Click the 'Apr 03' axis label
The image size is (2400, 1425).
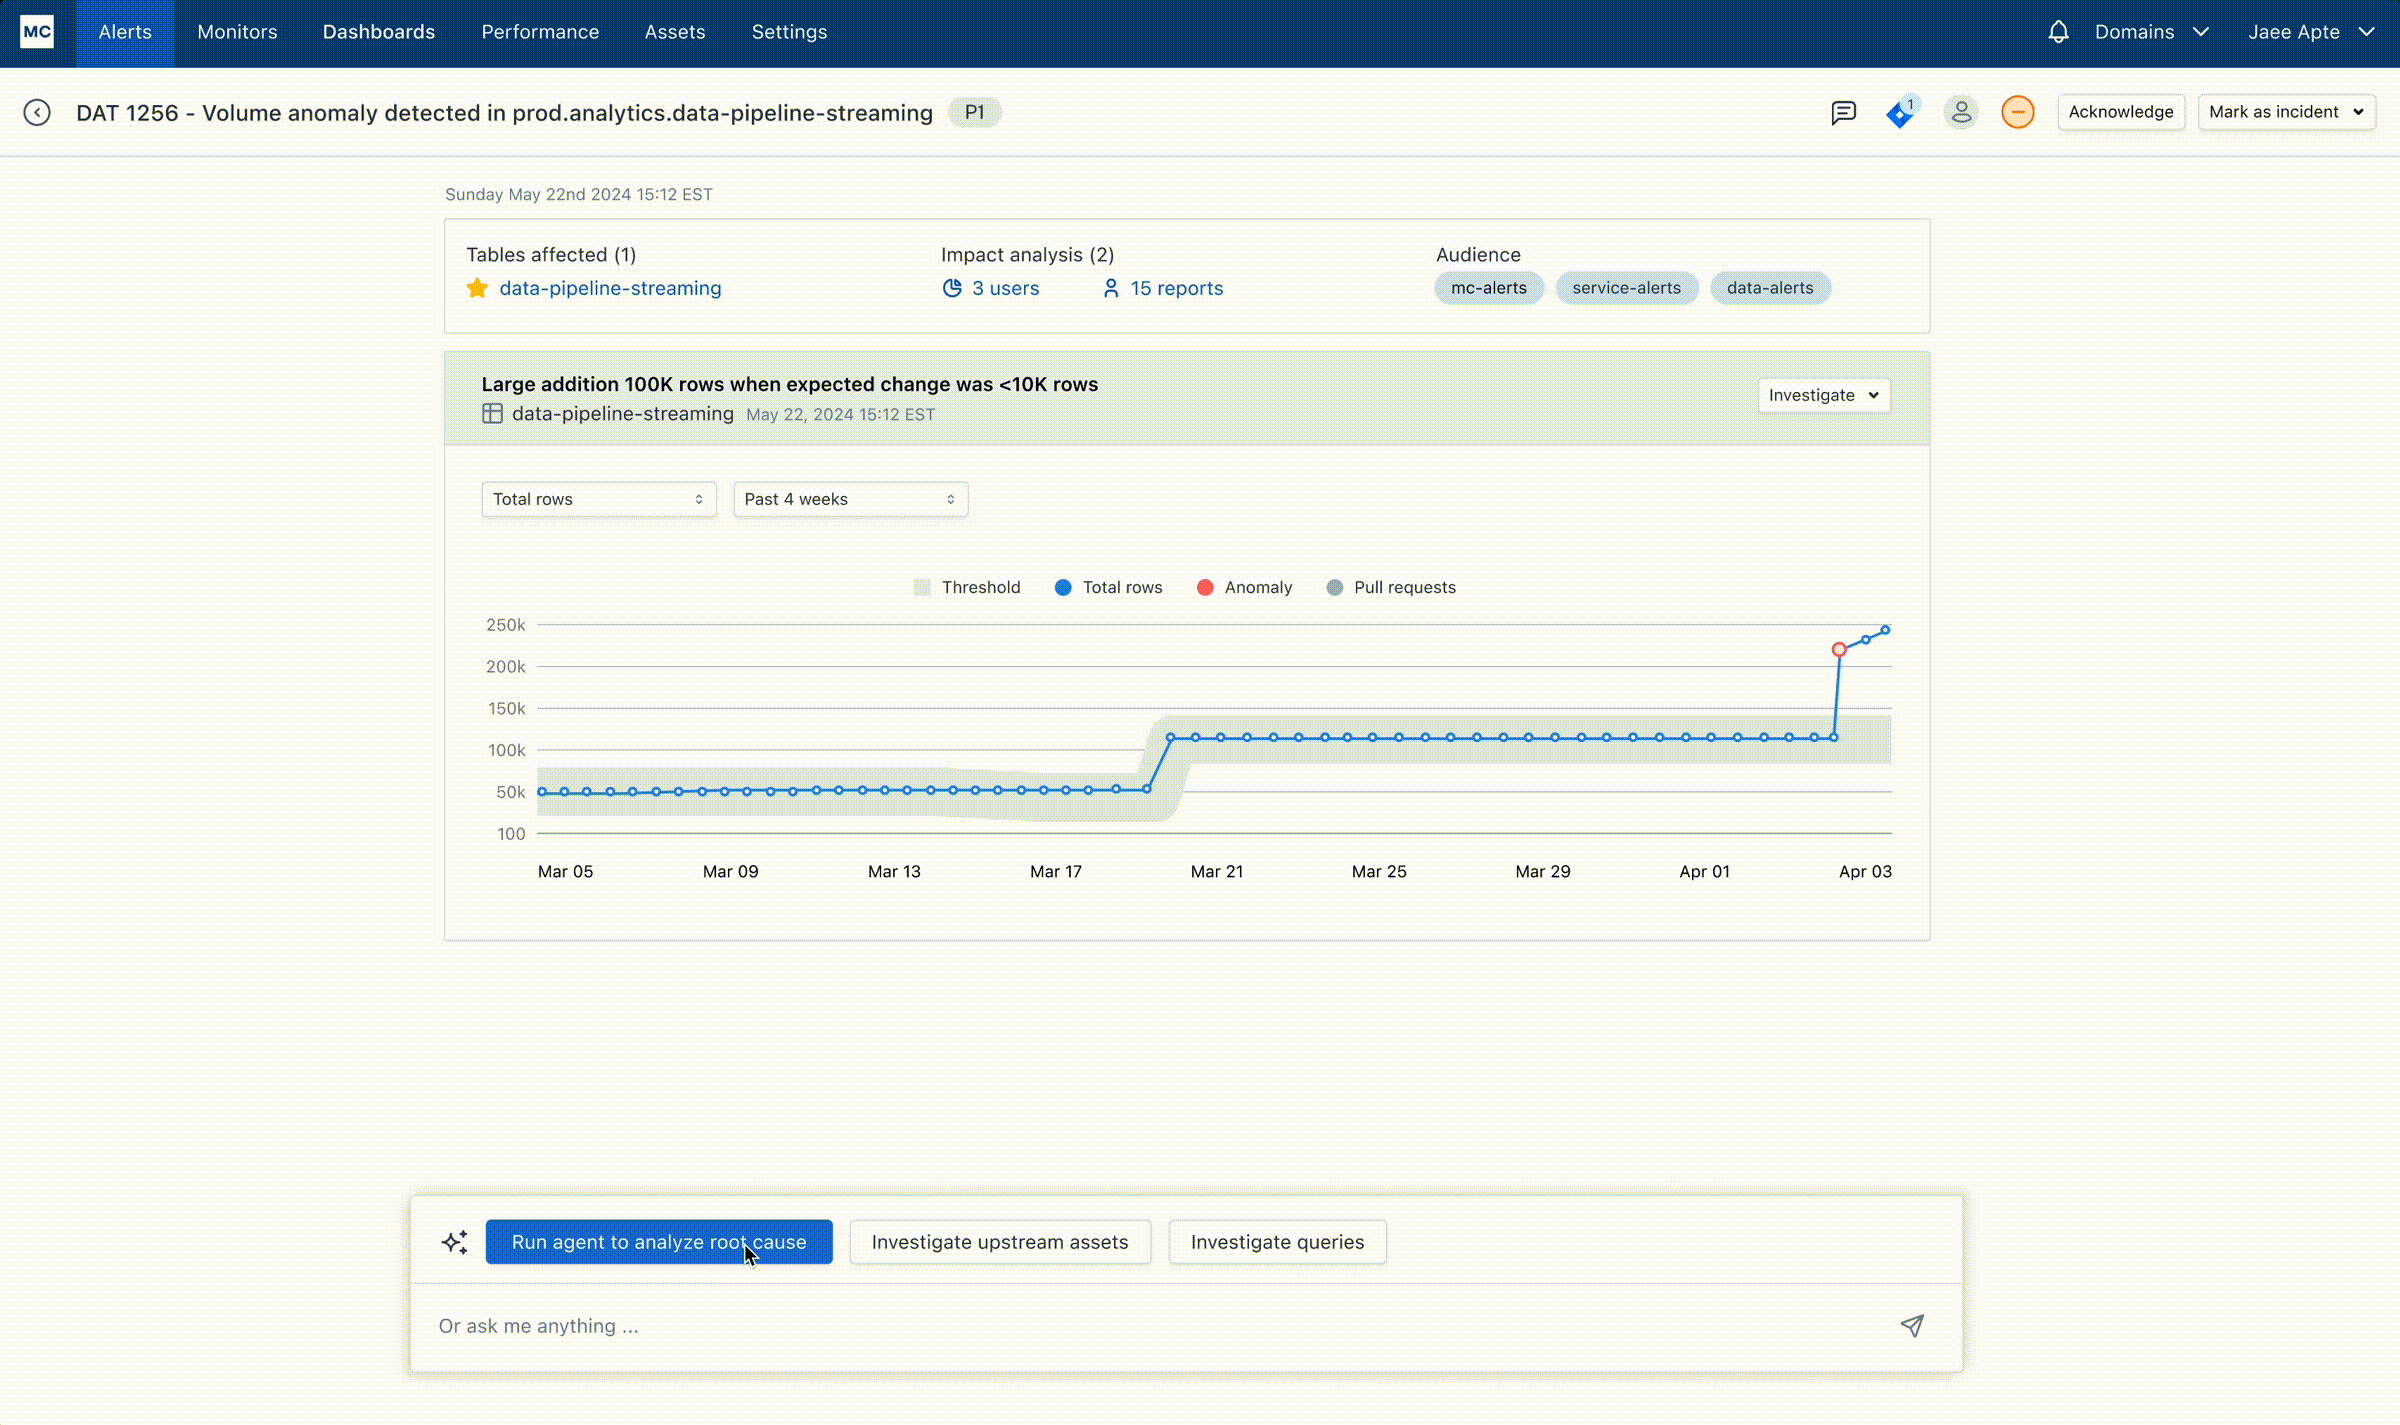(x=1865, y=871)
